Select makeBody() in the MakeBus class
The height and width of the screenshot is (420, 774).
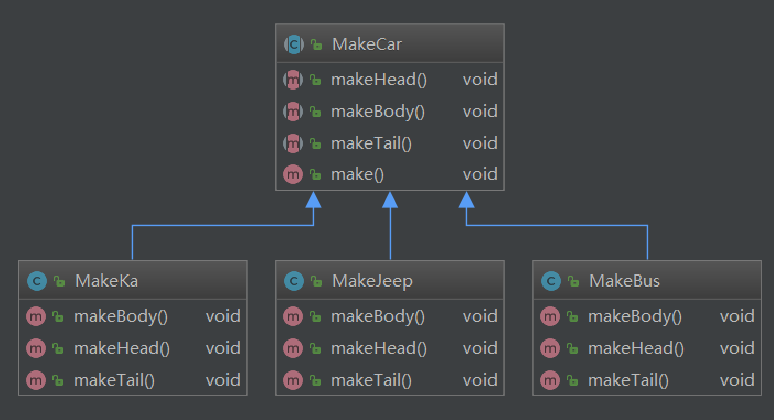pos(635,317)
